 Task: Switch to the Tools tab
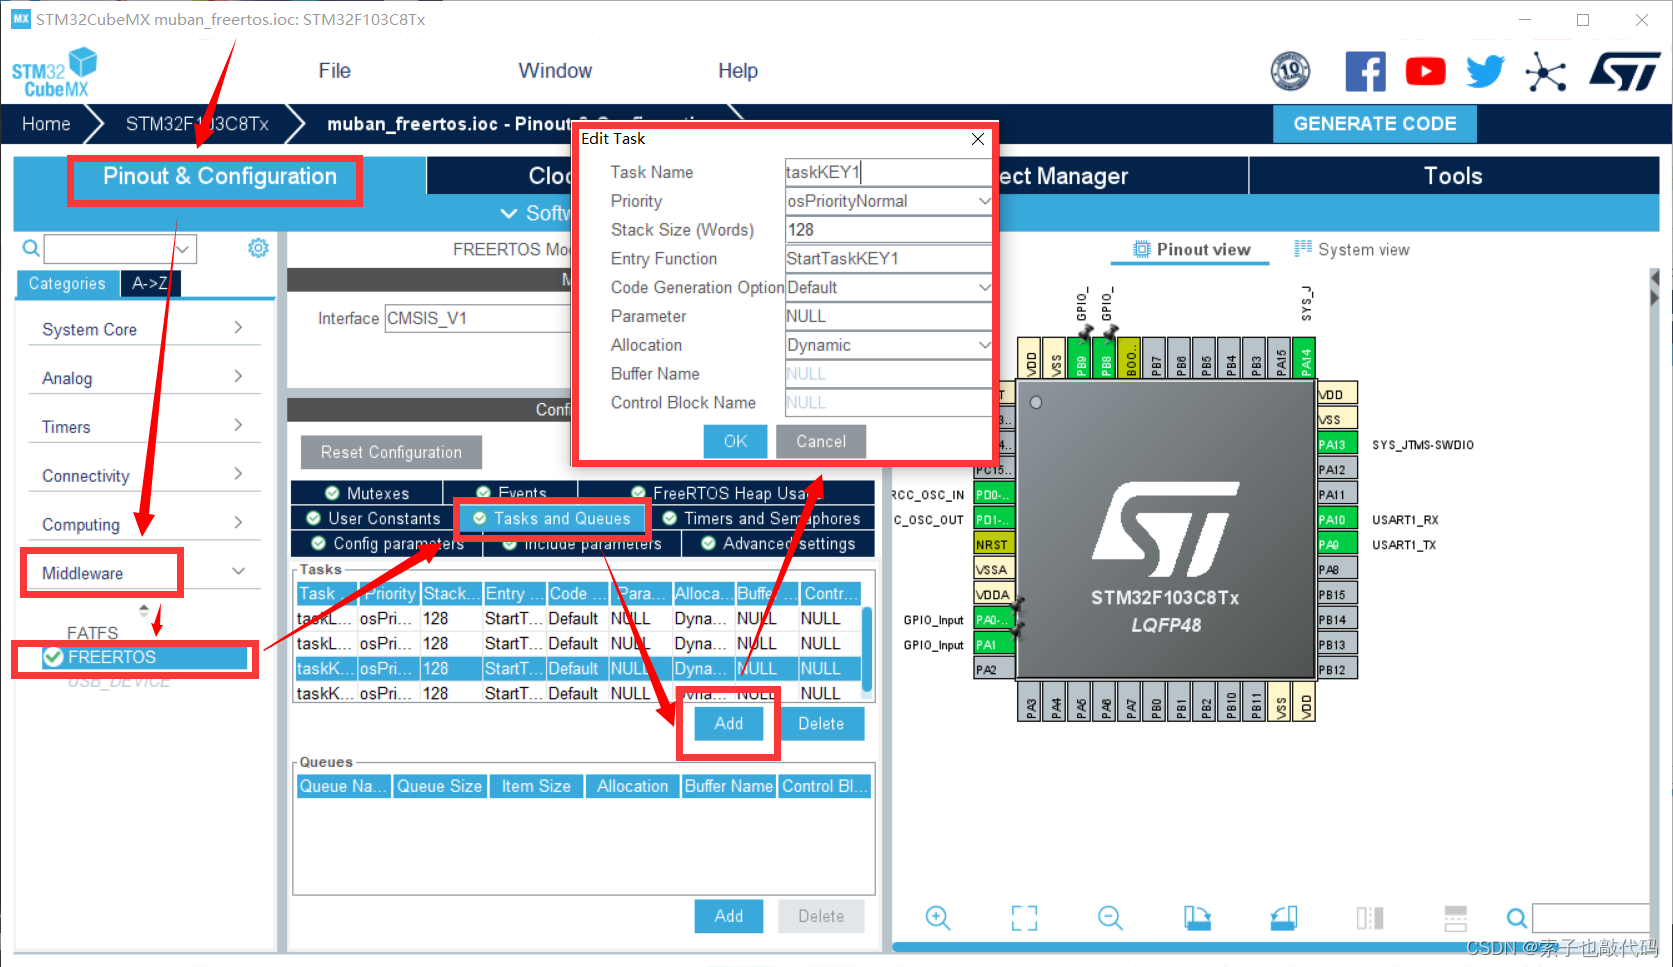[1453, 176]
